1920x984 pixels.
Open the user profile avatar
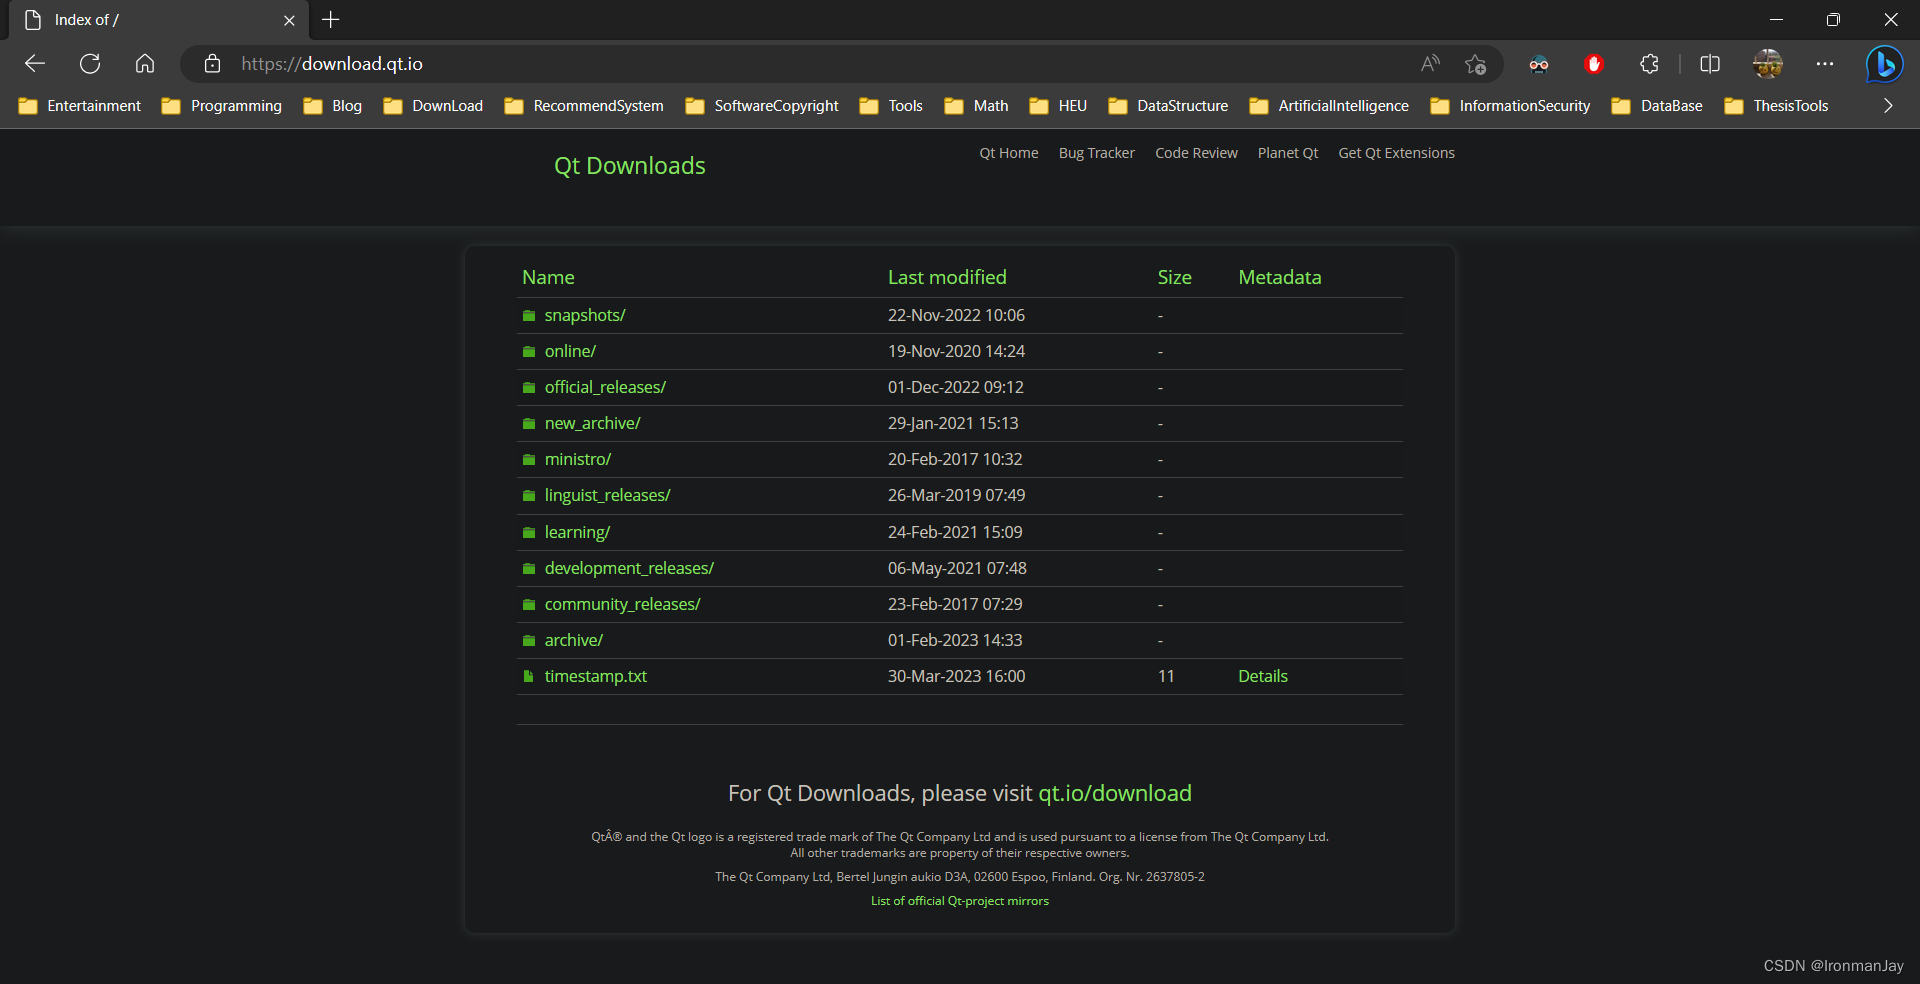1768,64
